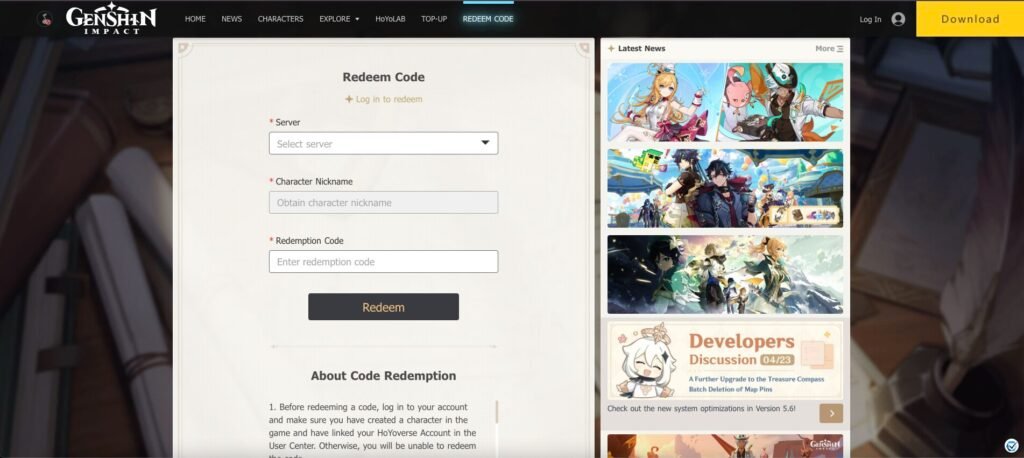Open the EXPLORE dropdown menu
Image resolution: width=1024 pixels, height=458 pixels.
point(339,19)
